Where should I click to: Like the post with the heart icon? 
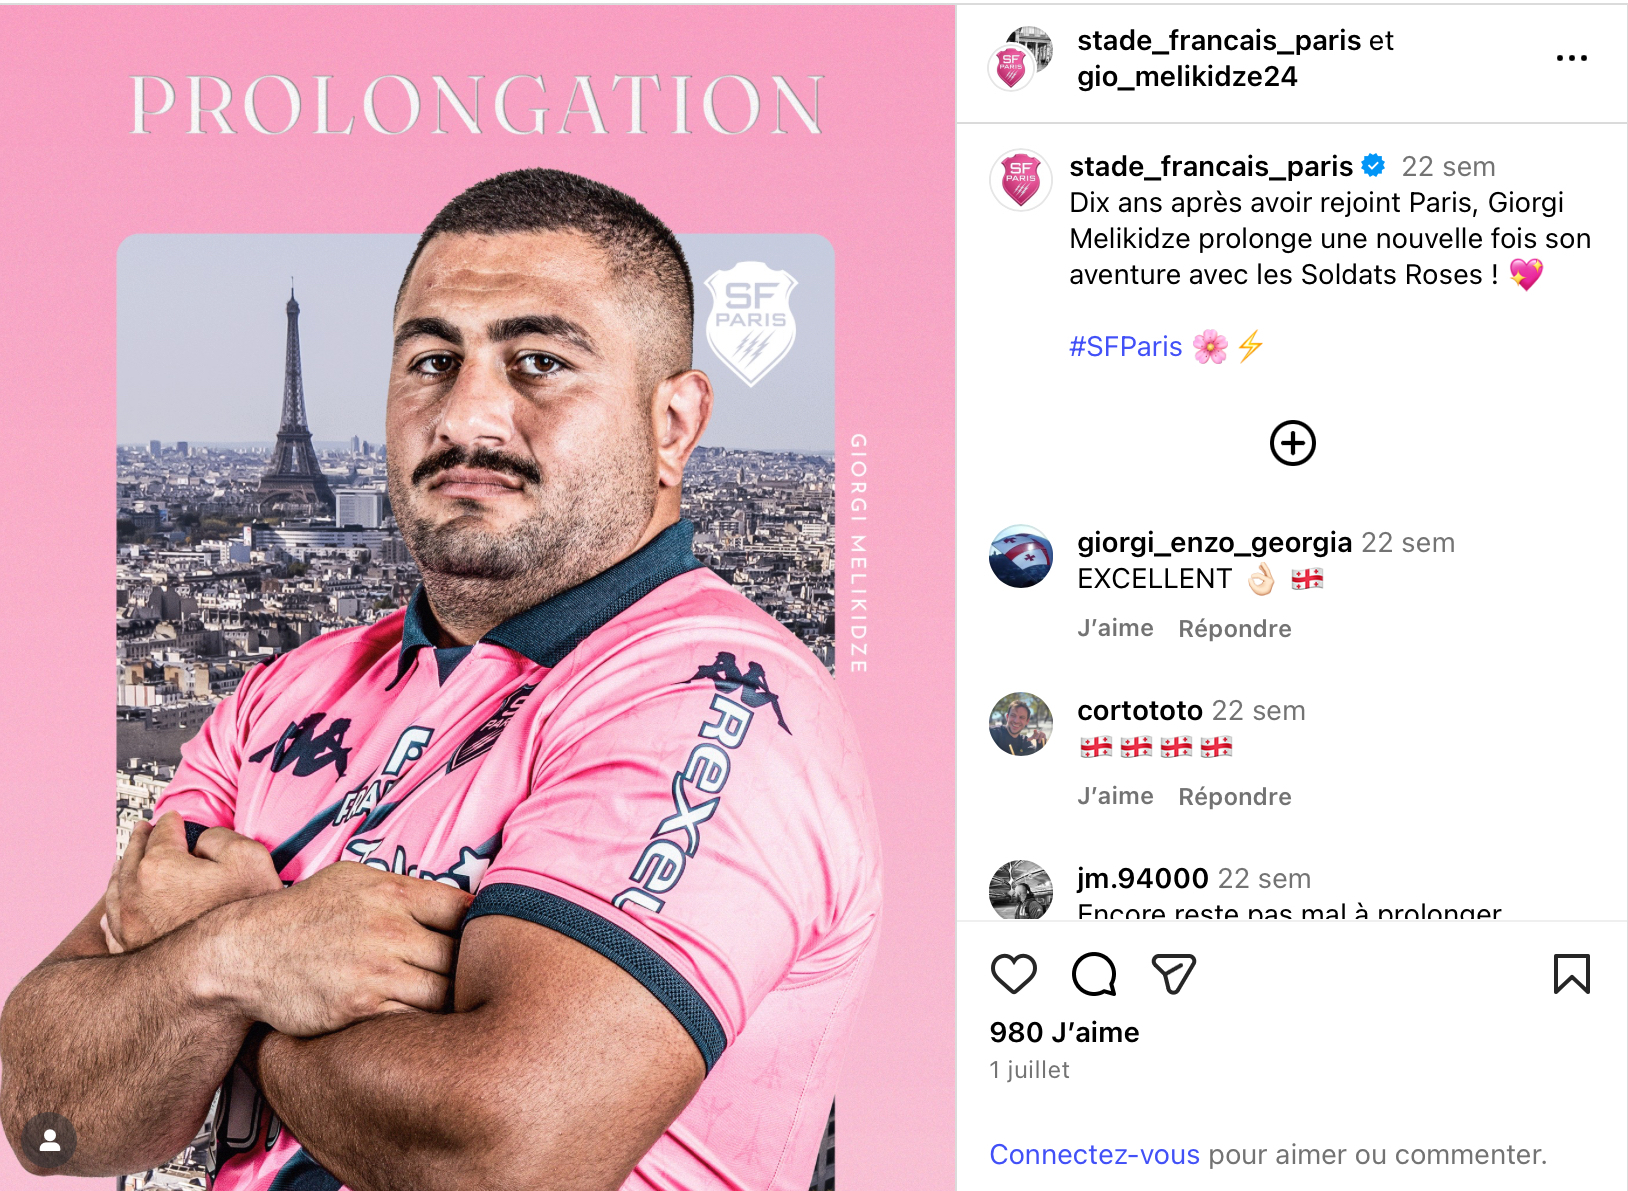pyautogui.click(x=1013, y=974)
